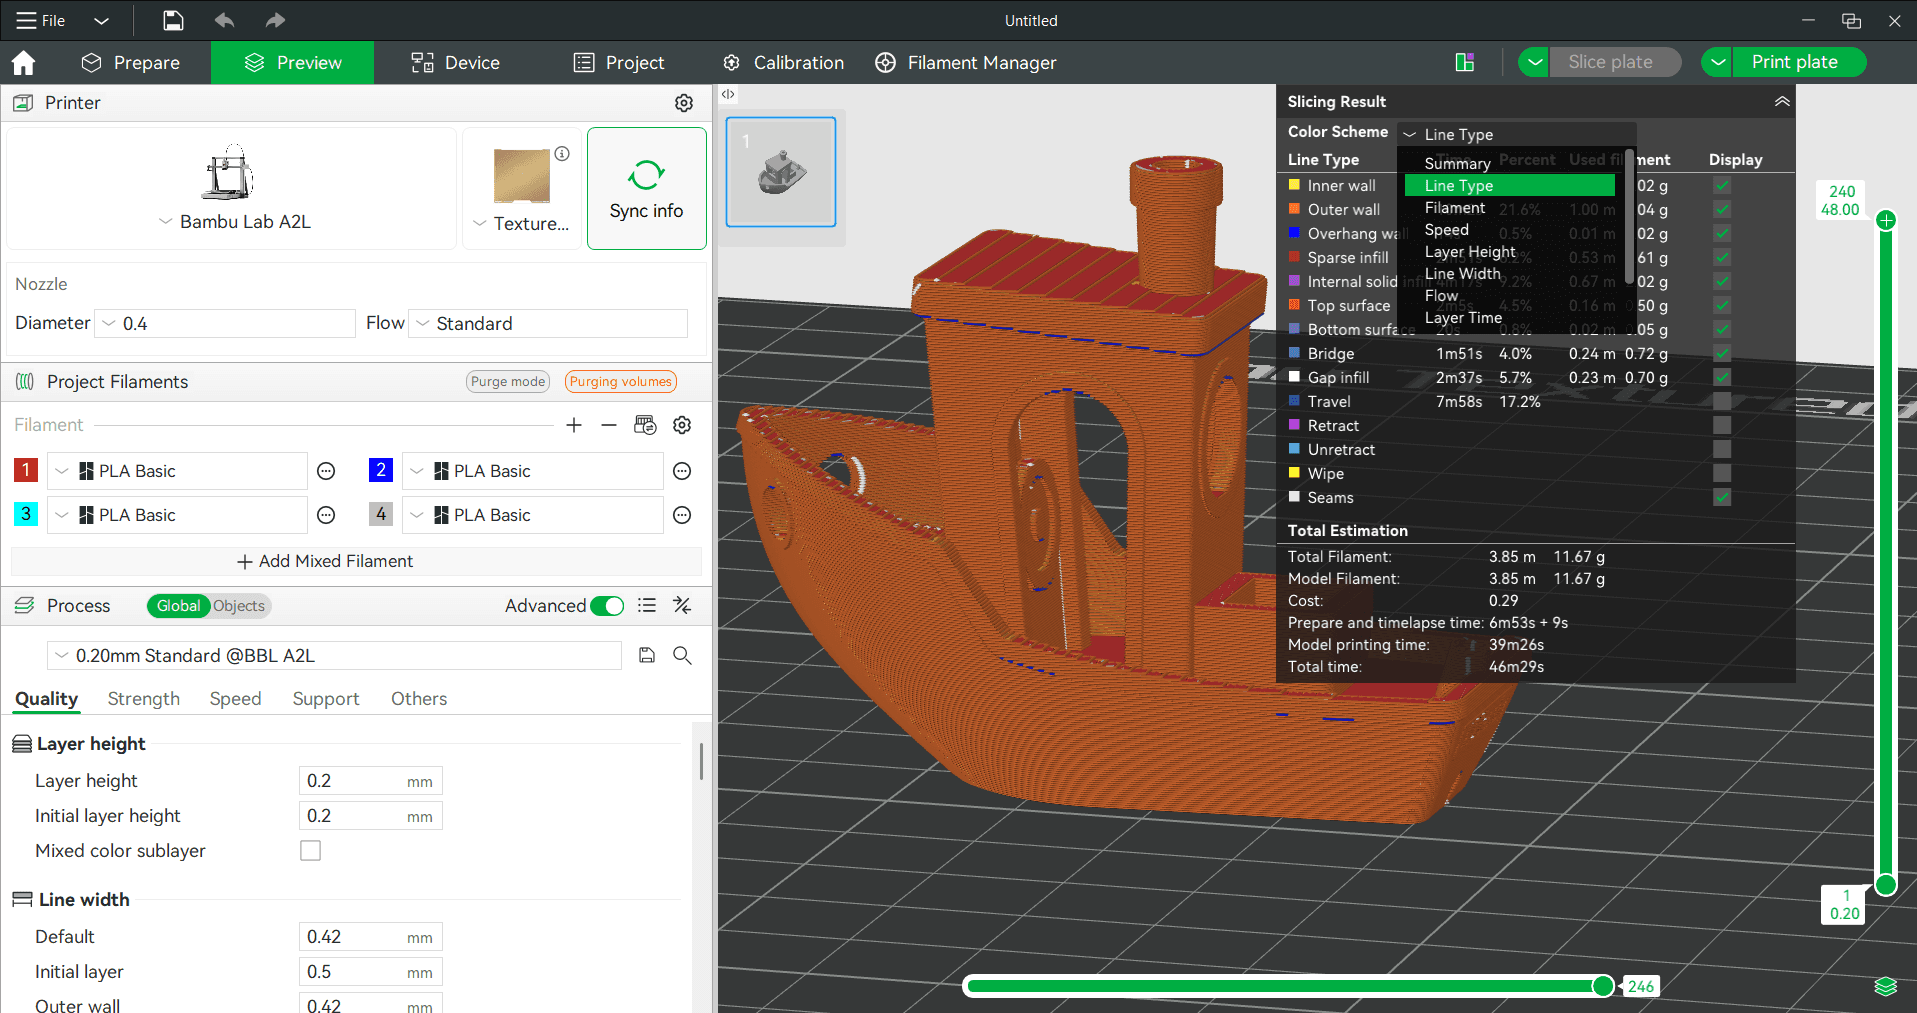Click the layers icon at bottom right
The width and height of the screenshot is (1917, 1013).
[x=1885, y=987]
